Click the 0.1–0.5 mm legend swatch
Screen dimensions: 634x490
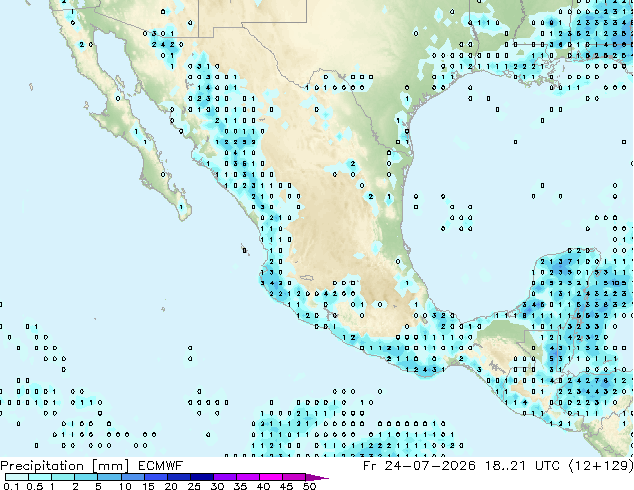[x=17, y=477]
